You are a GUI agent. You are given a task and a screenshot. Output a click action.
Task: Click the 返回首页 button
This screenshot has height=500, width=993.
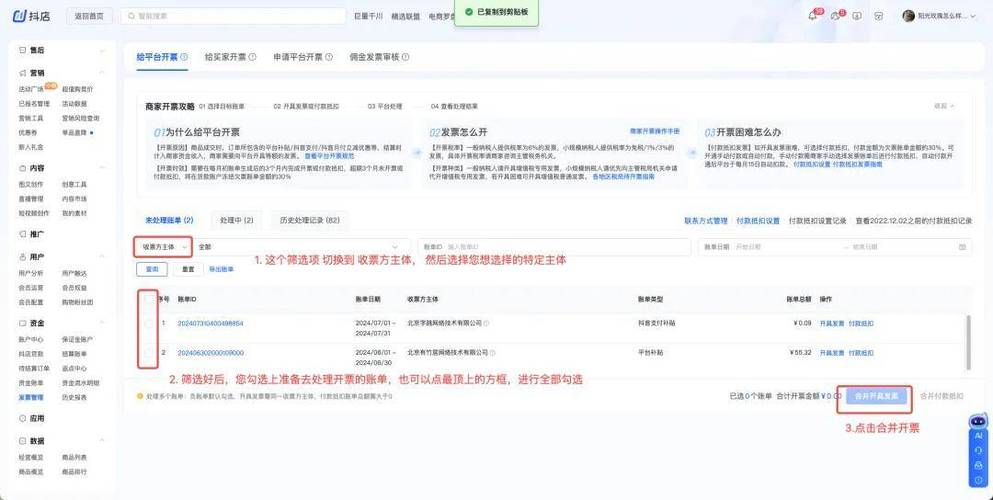tap(89, 16)
